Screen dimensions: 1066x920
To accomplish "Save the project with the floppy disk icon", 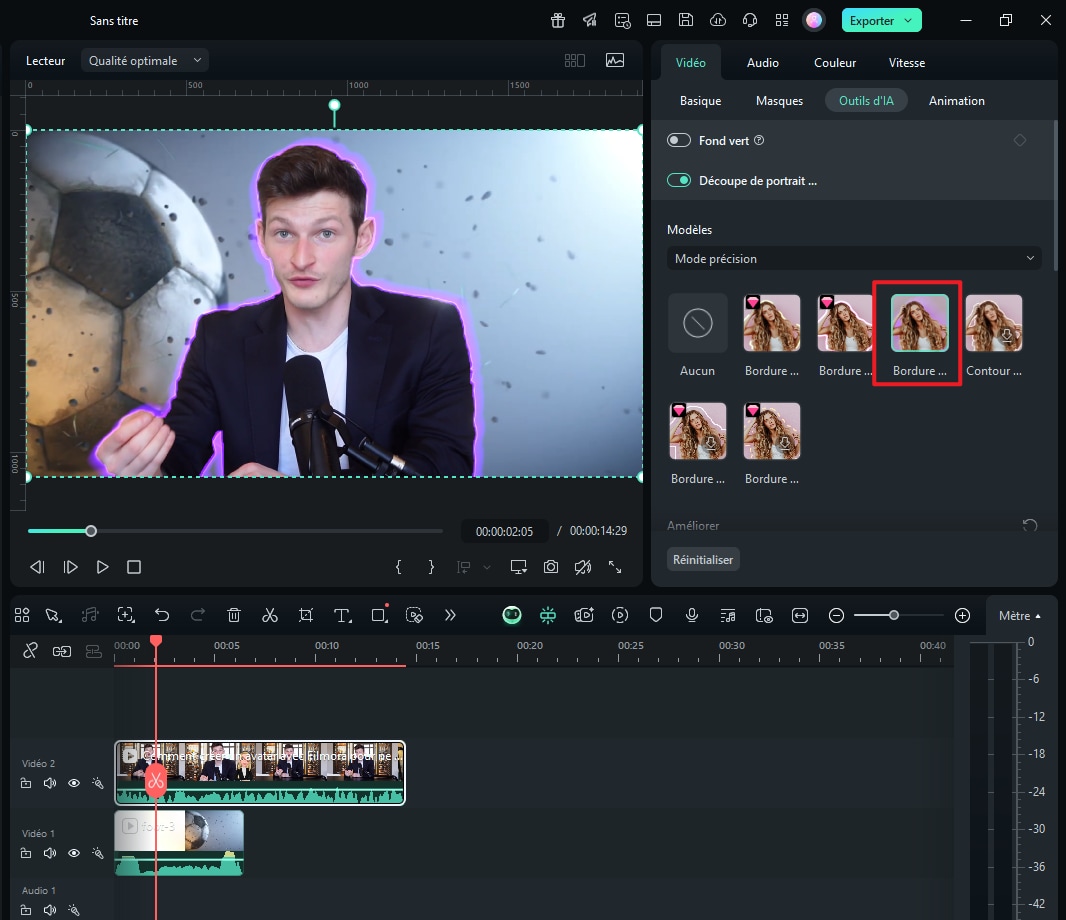I will click(x=685, y=20).
